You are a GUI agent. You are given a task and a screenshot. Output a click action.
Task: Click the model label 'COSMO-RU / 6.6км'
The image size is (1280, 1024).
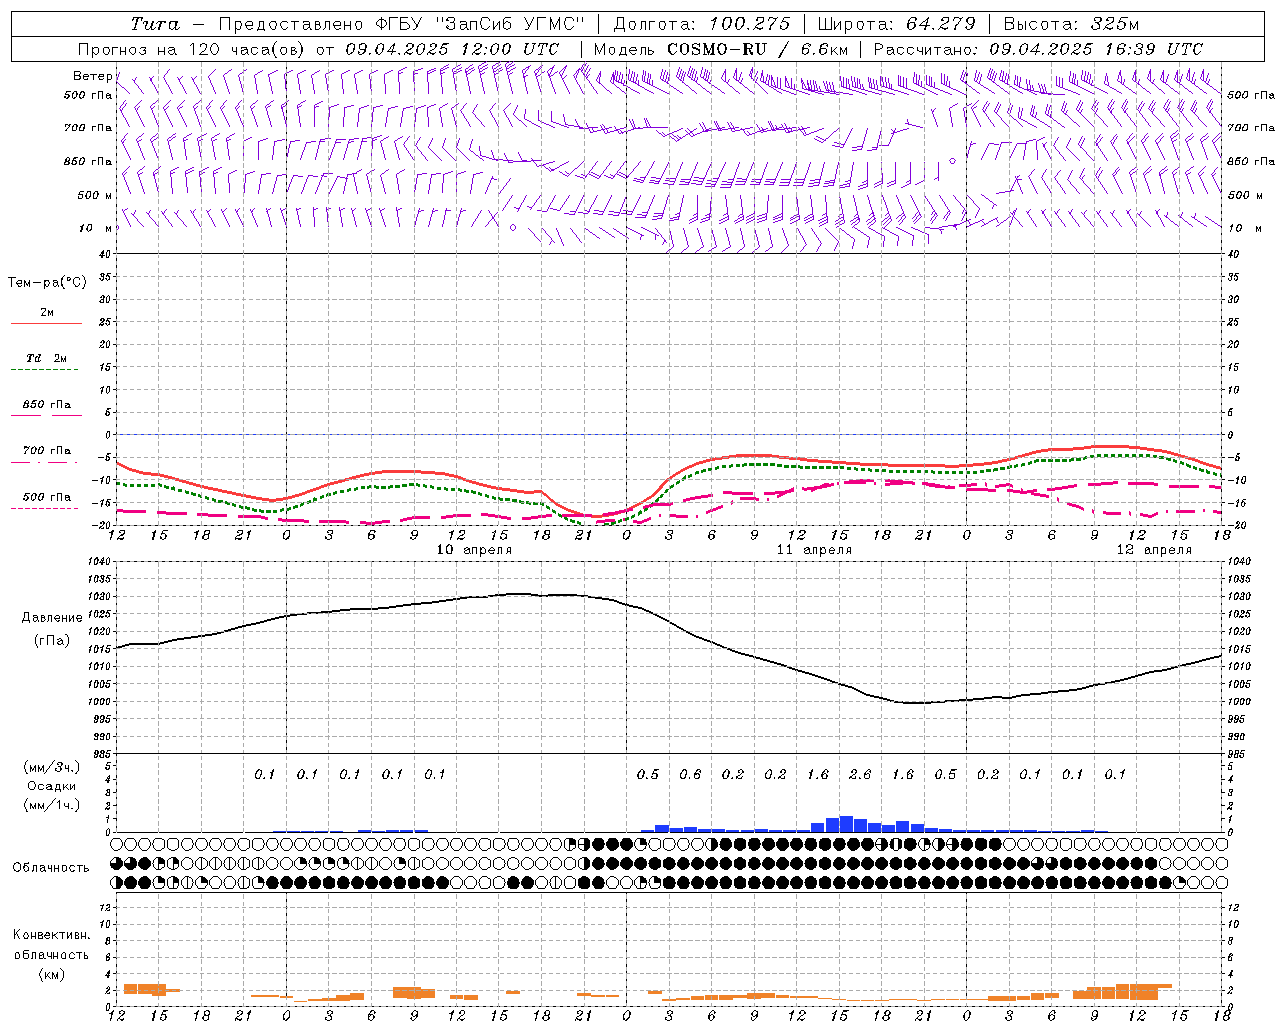click(x=757, y=49)
